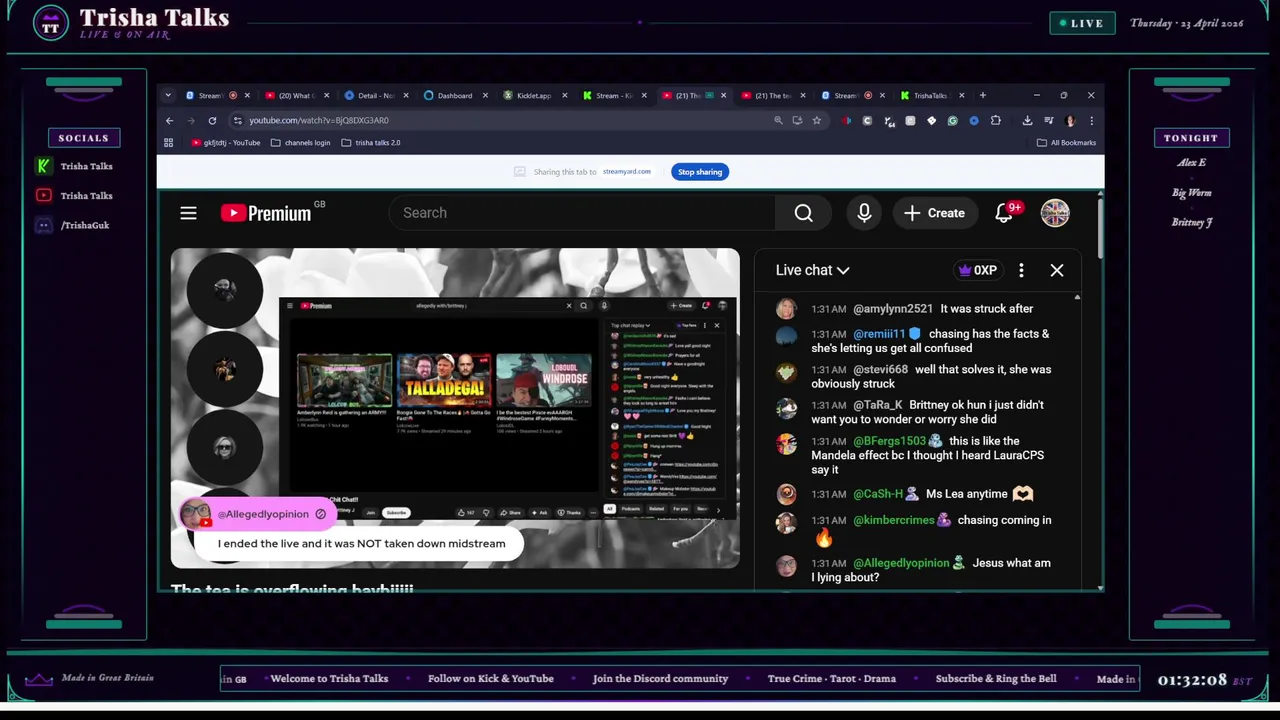Viewport: 1280px width, 720px height.
Task: Open the Chrome profile avatar
Action: (1070, 120)
